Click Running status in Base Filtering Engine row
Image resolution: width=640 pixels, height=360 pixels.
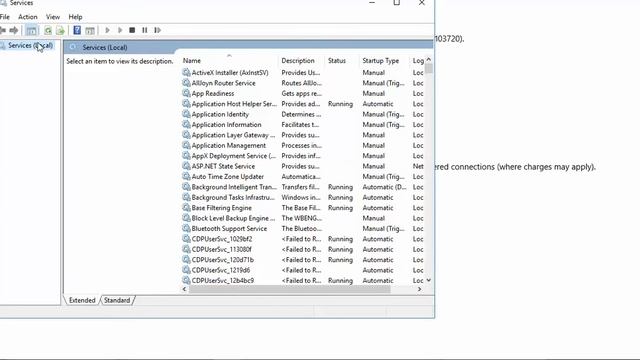[x=340, y=207]
